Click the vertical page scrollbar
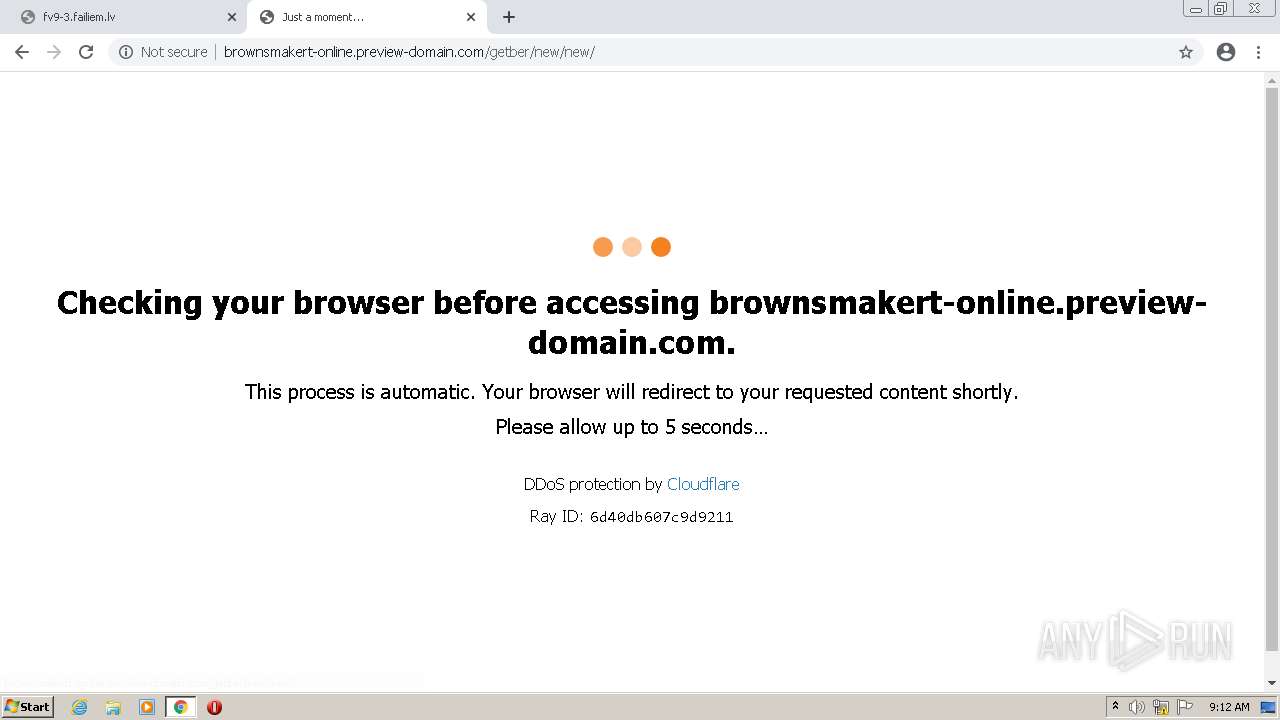Image resolution: width=1280 pixels, height=720 pixels. (x=1272, y=380)
